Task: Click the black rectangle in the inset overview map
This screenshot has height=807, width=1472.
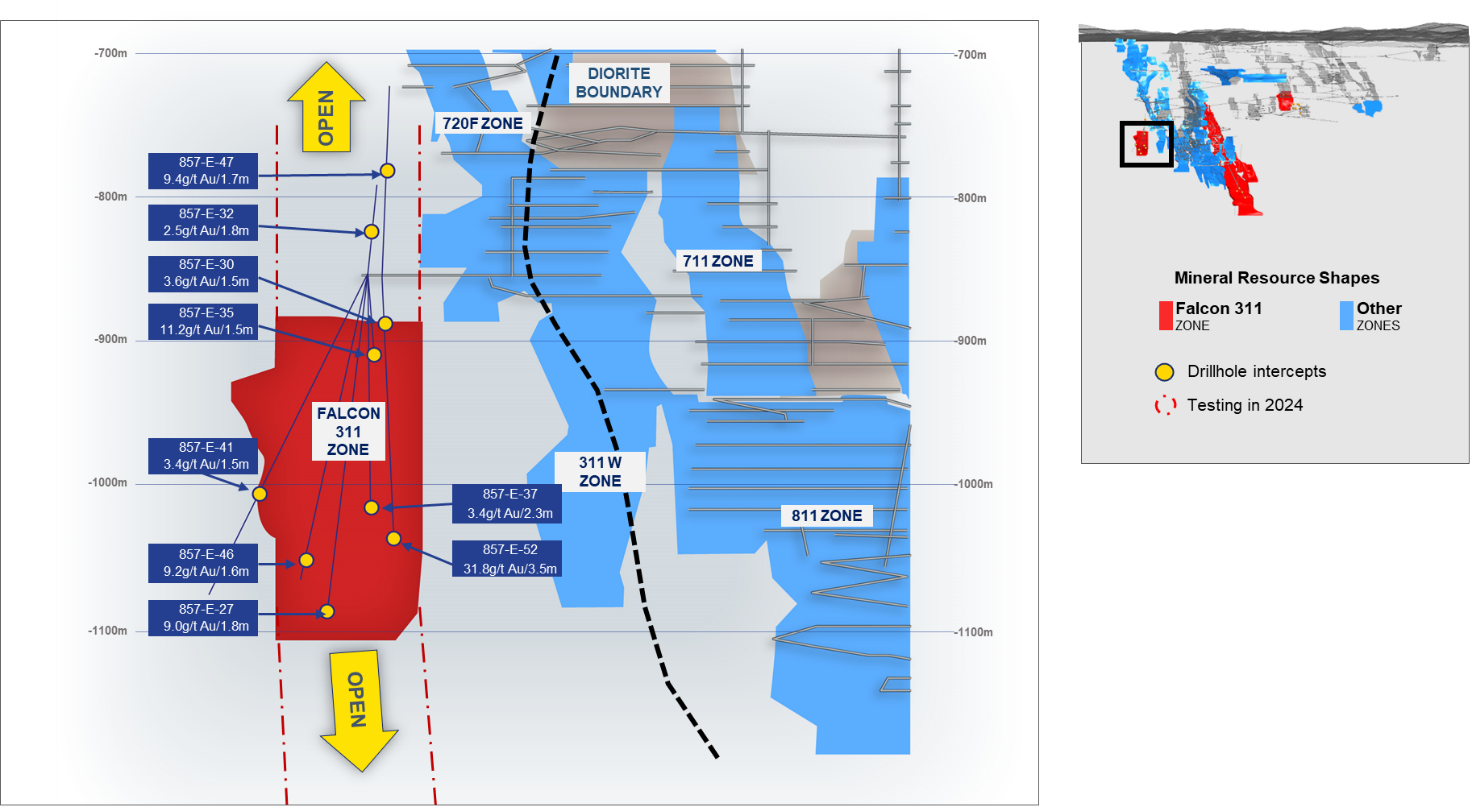Action: (x=1145, y=144)
